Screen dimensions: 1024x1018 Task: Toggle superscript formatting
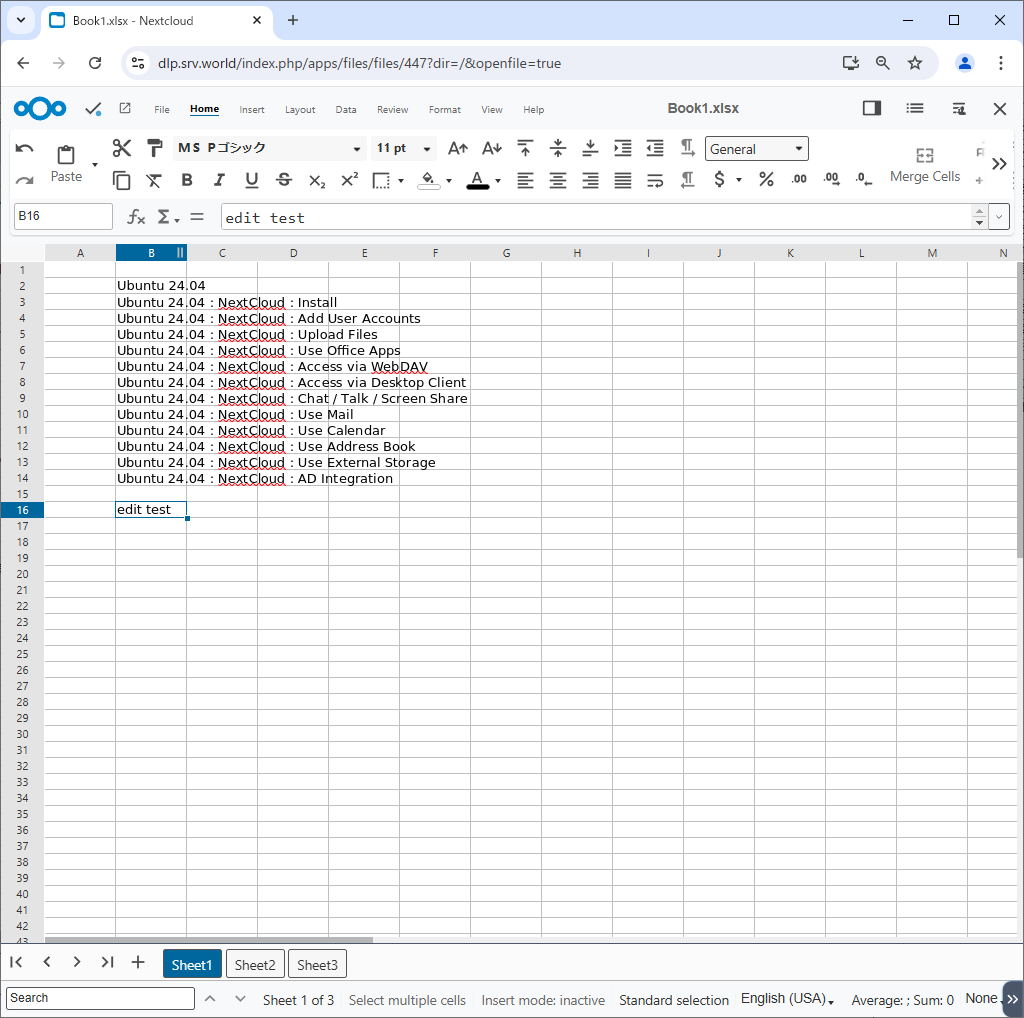349,180
